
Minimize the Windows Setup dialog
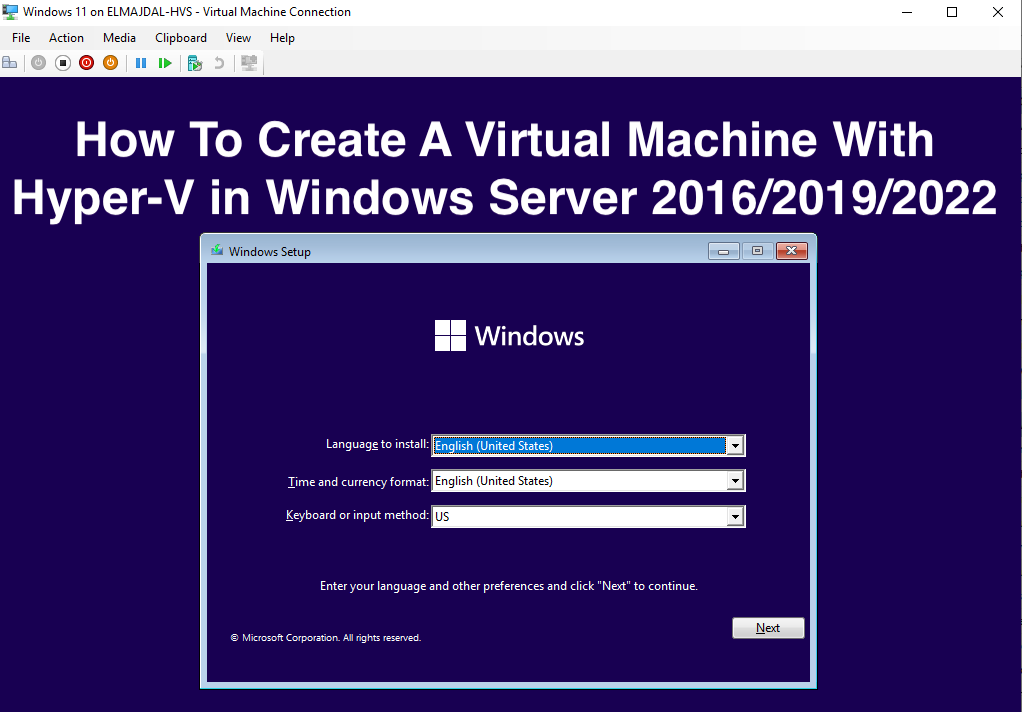click(723, 251)
